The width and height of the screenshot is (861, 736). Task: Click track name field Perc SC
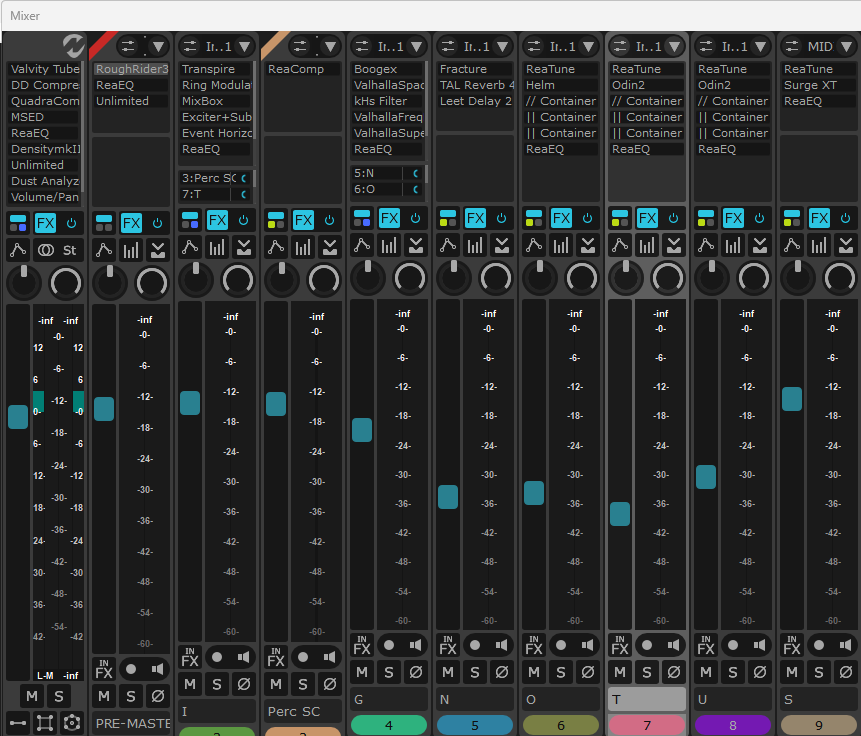click(303, 711)
